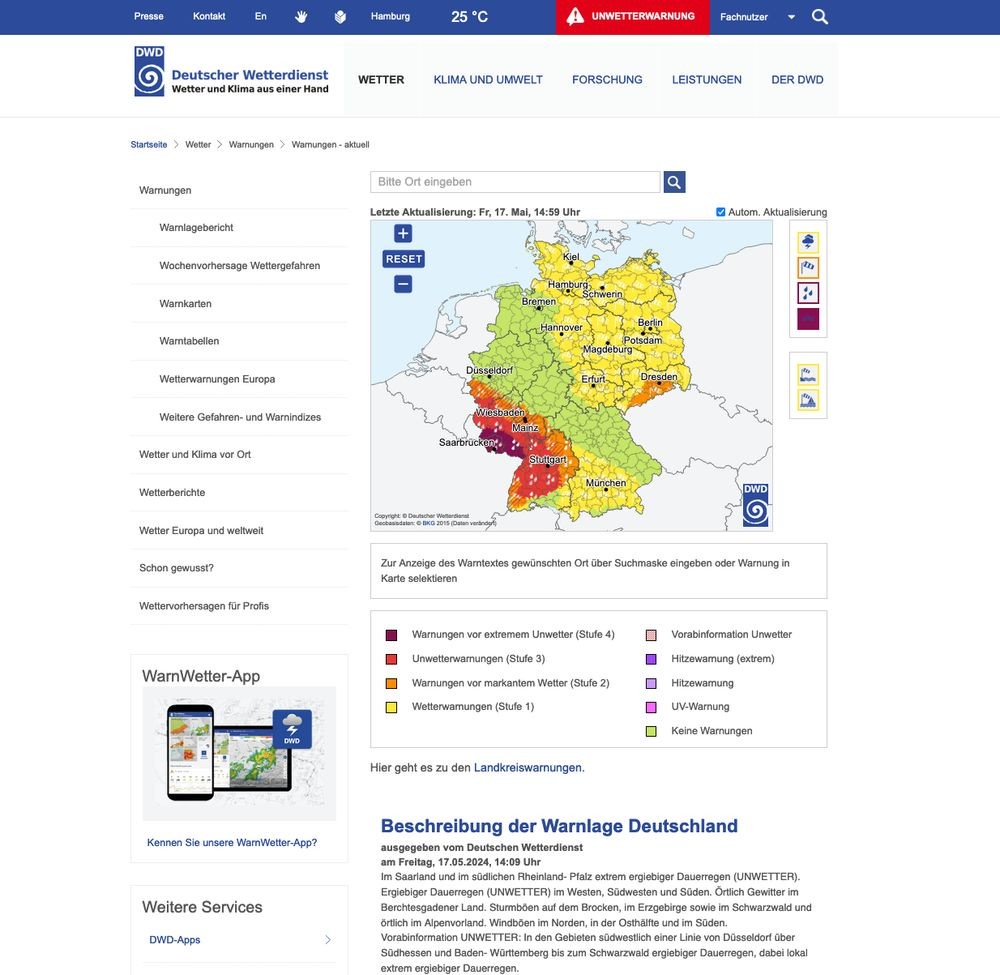Click the UNWETTERWARNUNG red banner button

(x=633, y=17)
